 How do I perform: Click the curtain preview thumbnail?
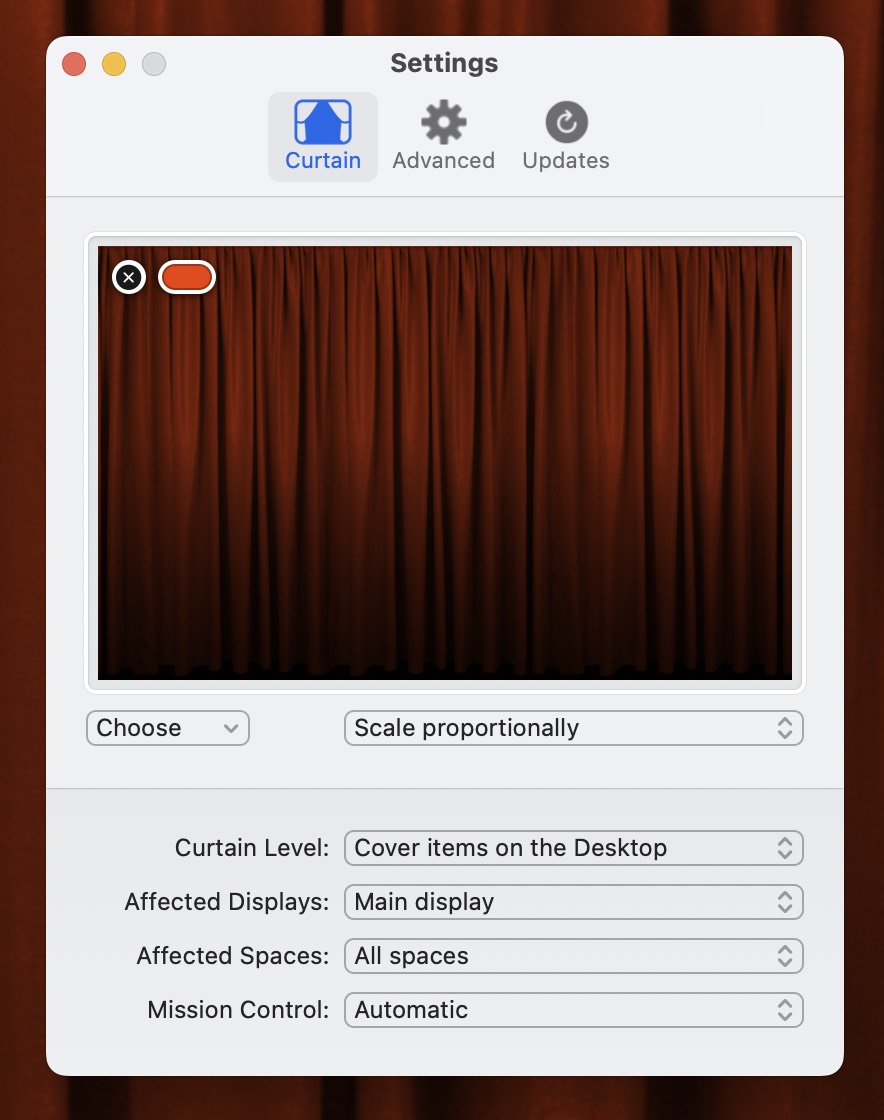(x=444, y=462)
